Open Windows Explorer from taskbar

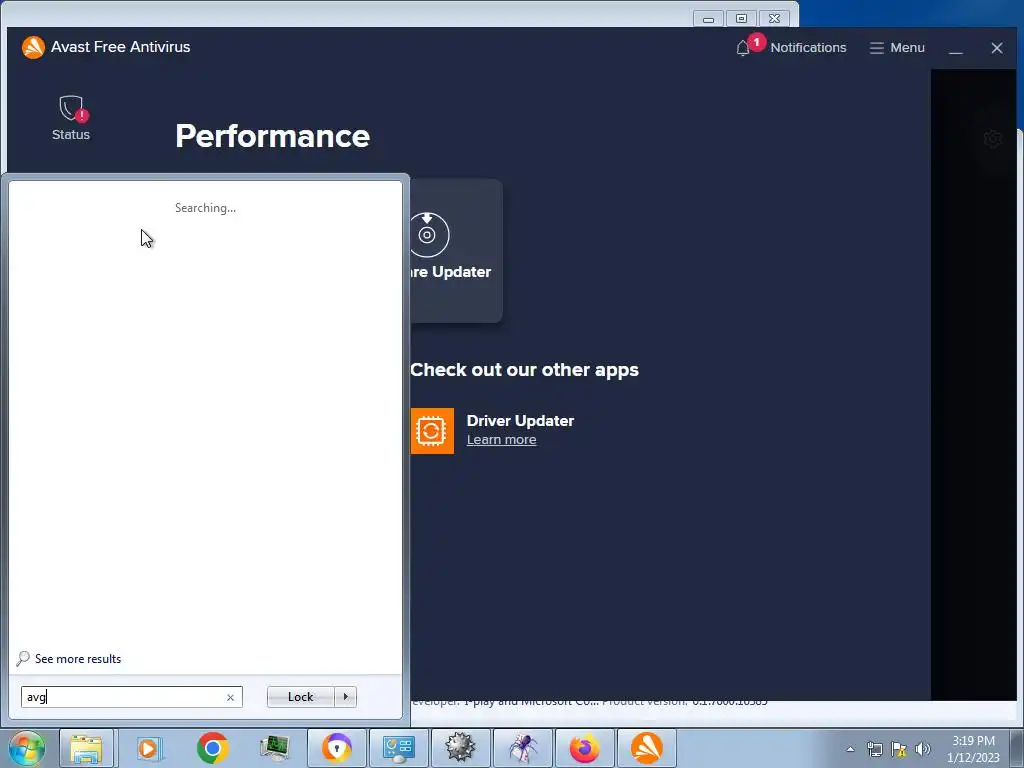click(86, 748)
